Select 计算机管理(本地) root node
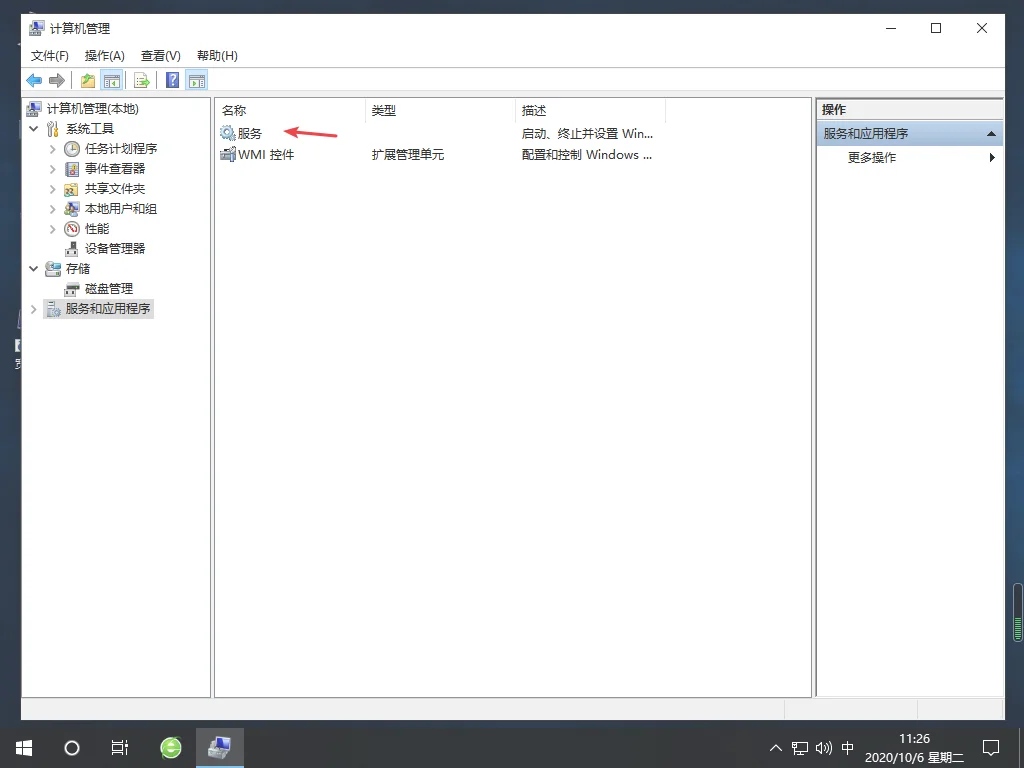 [x=93, y=109]
